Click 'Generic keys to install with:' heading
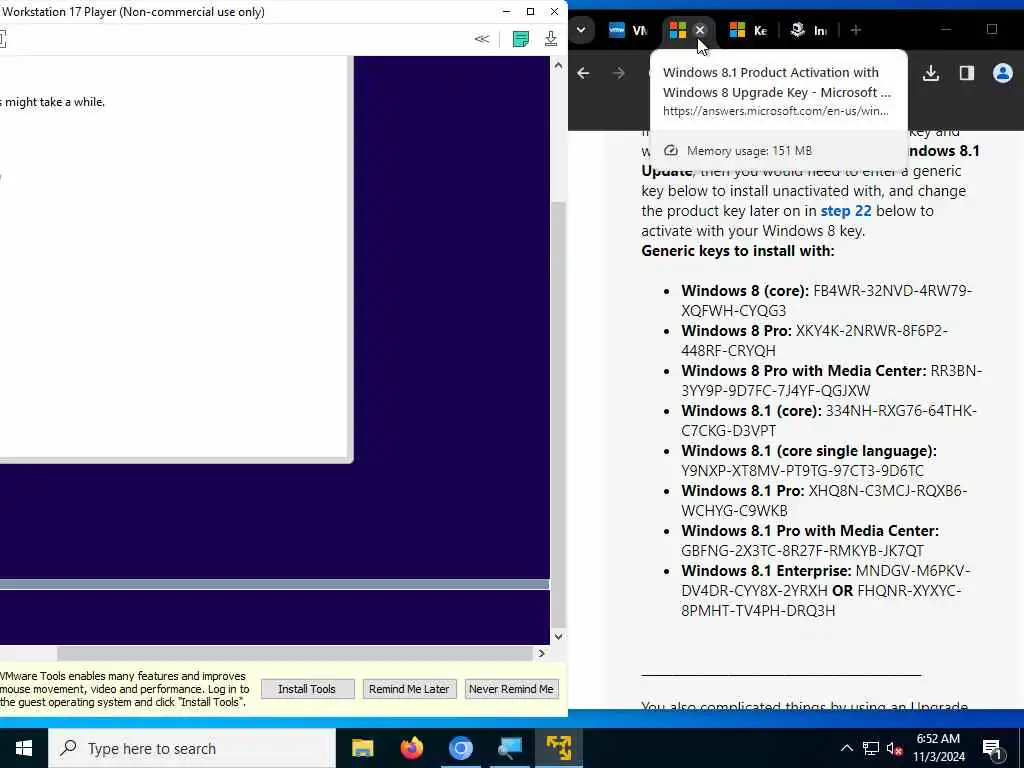 point(738,251)
